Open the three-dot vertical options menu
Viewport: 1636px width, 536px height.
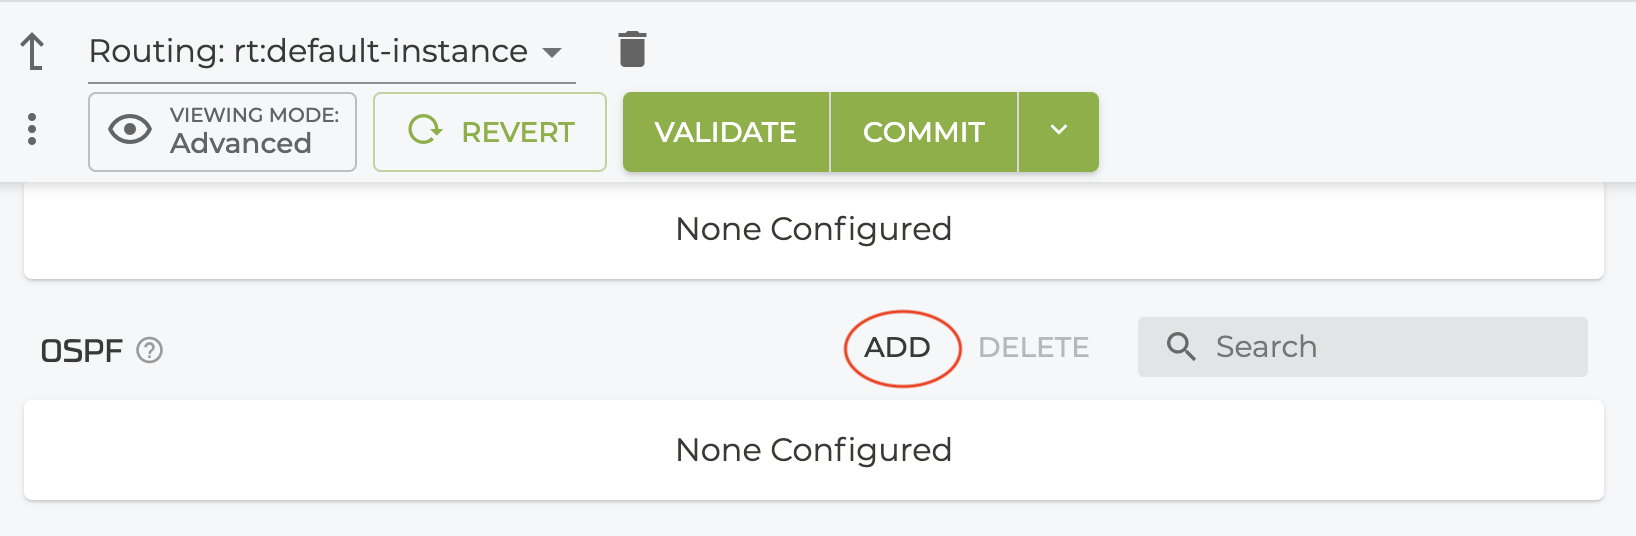[32, 130]
